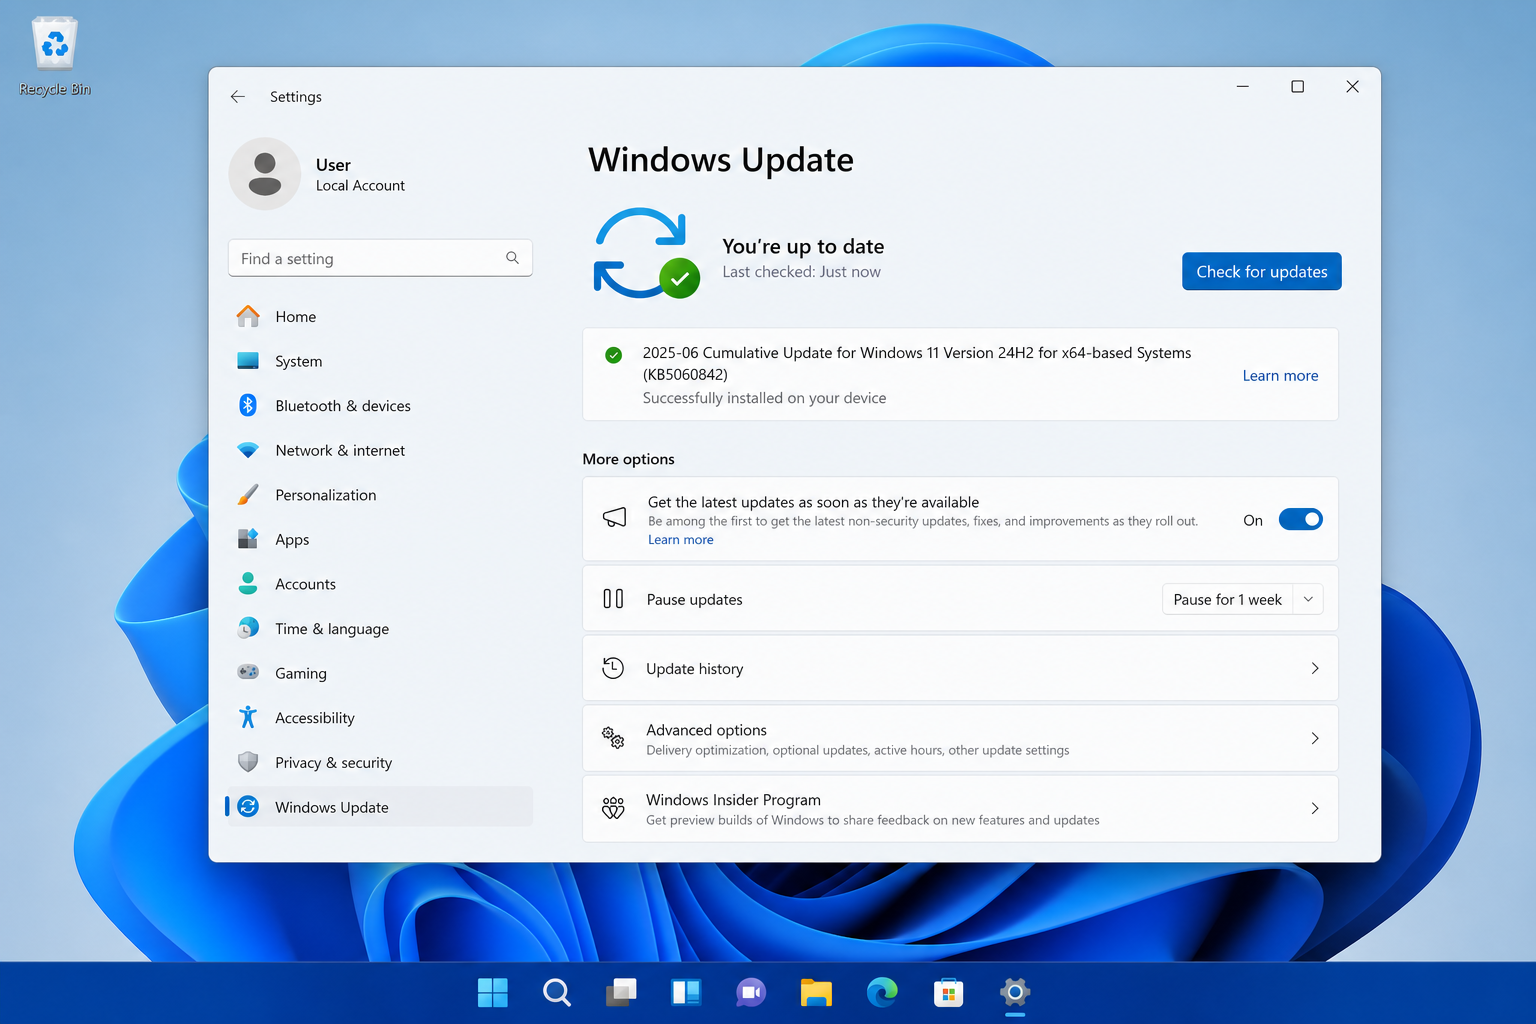Click the Windows Insider Program icon
This screenshot has width=1536, height=1024.
613,808
